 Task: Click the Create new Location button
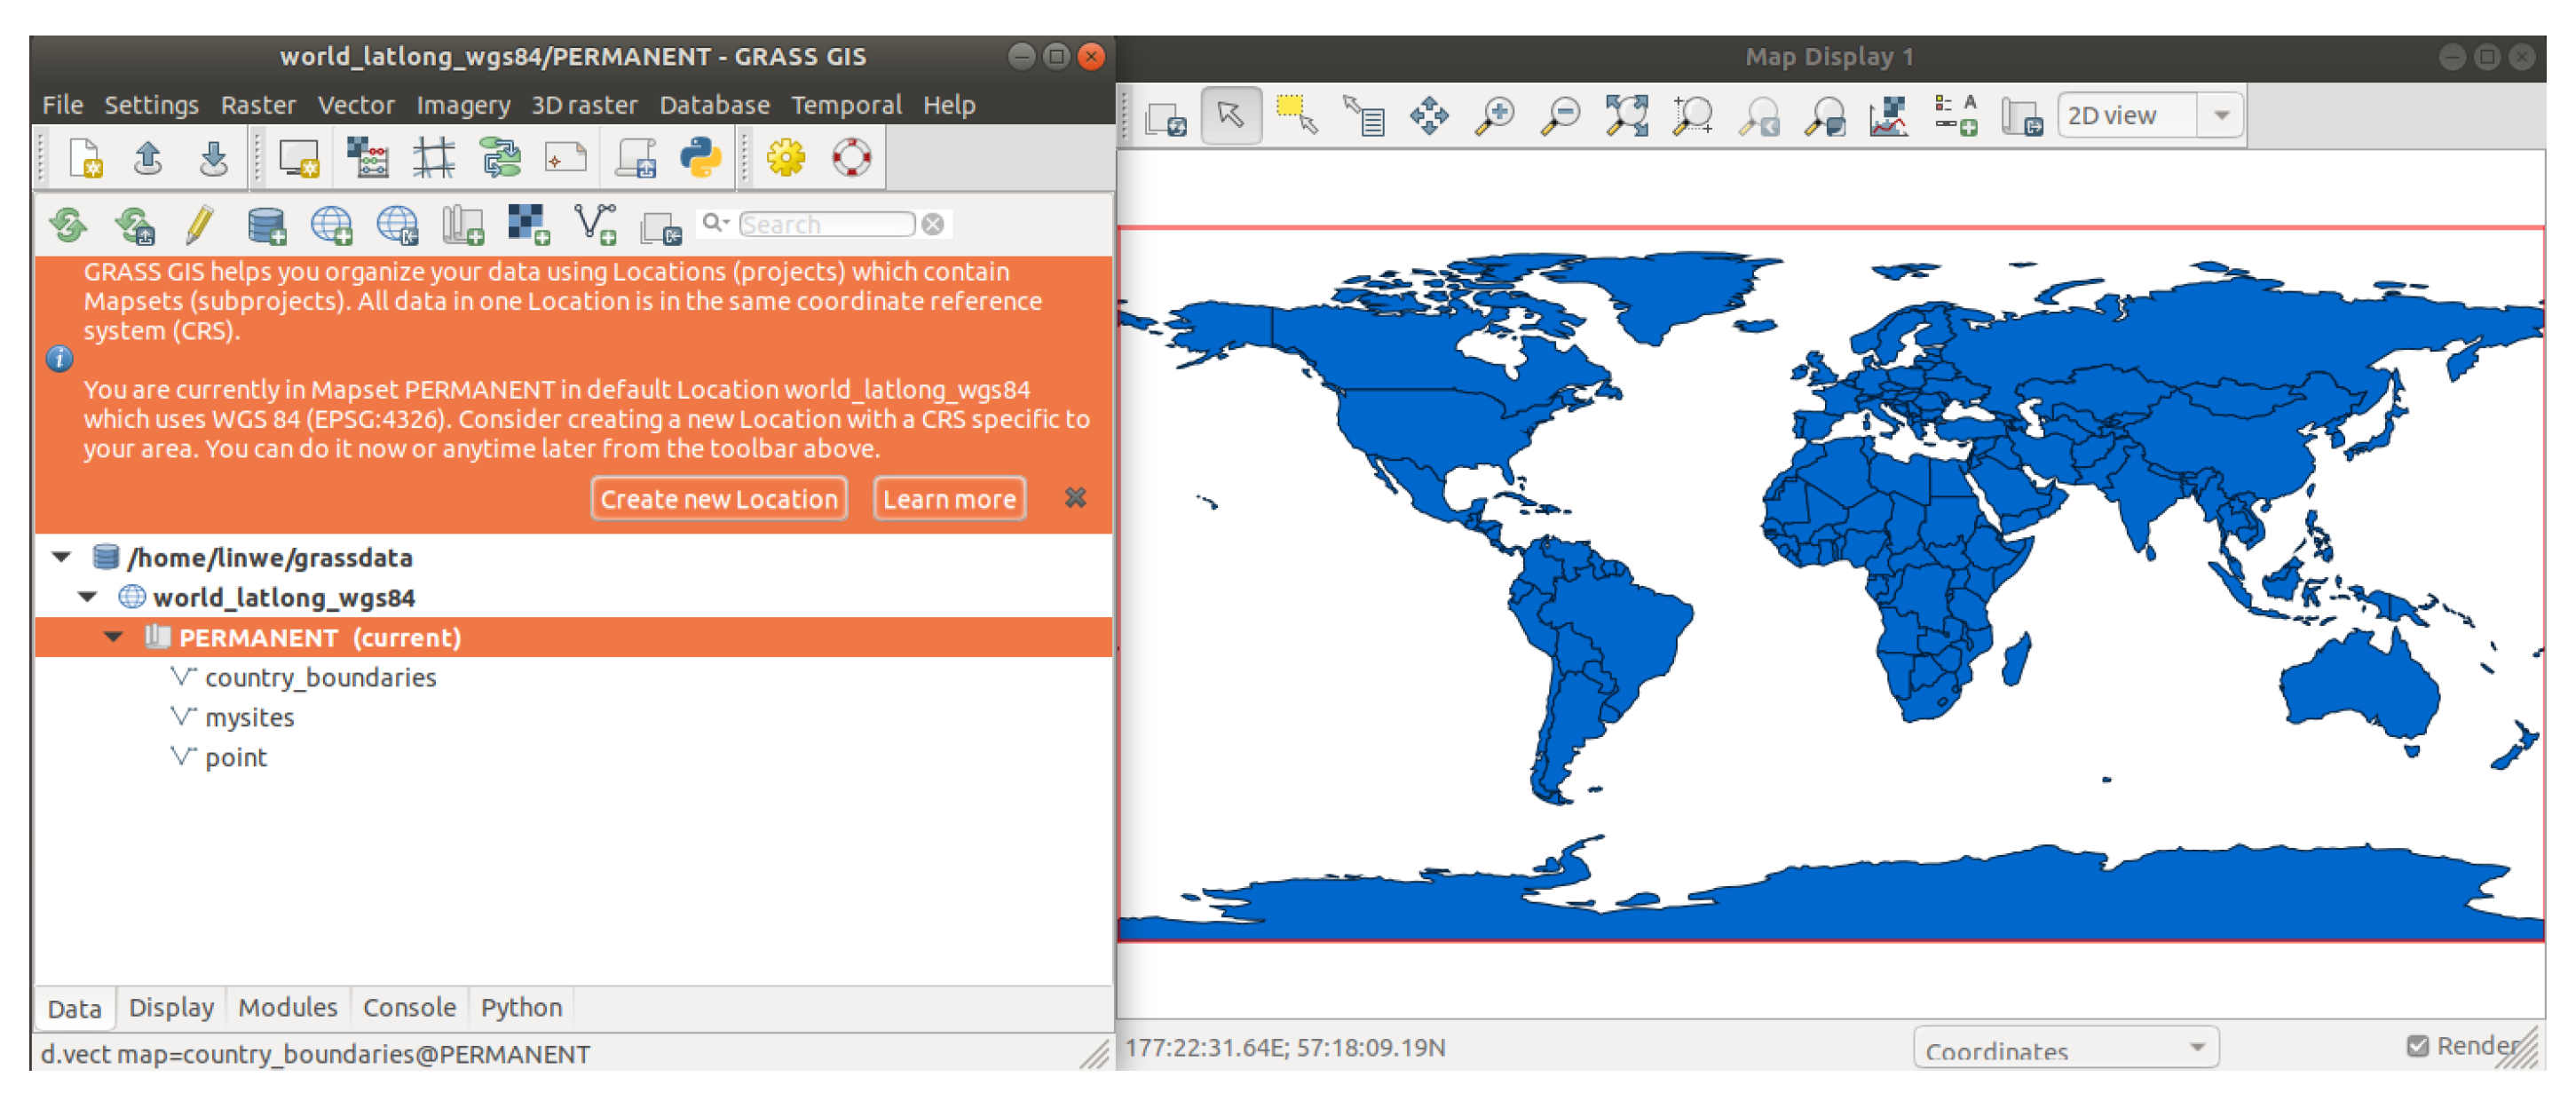[718, 498]
